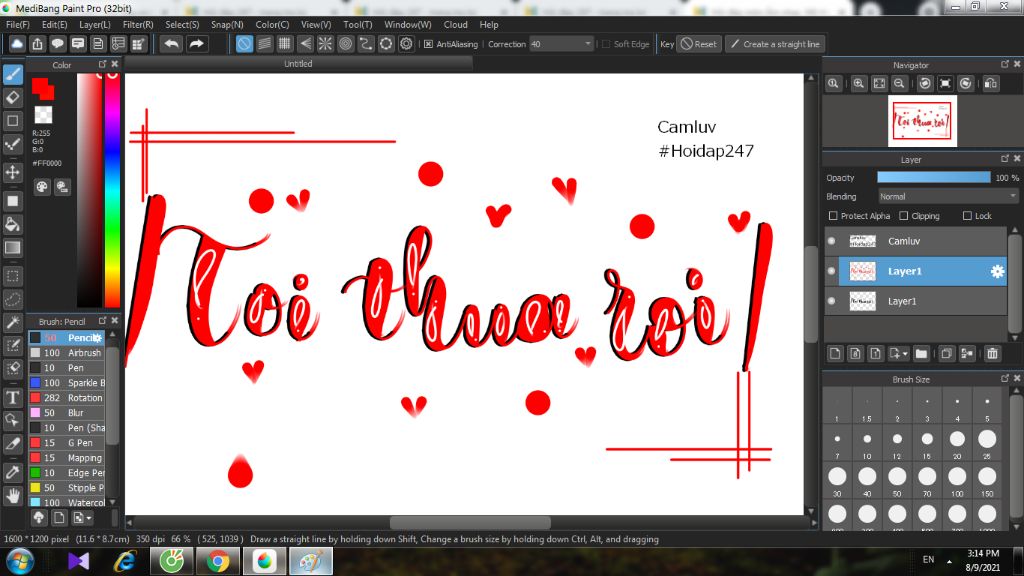
Task: Duplicate the layer via bottom icon
Action: pos(946,353)
